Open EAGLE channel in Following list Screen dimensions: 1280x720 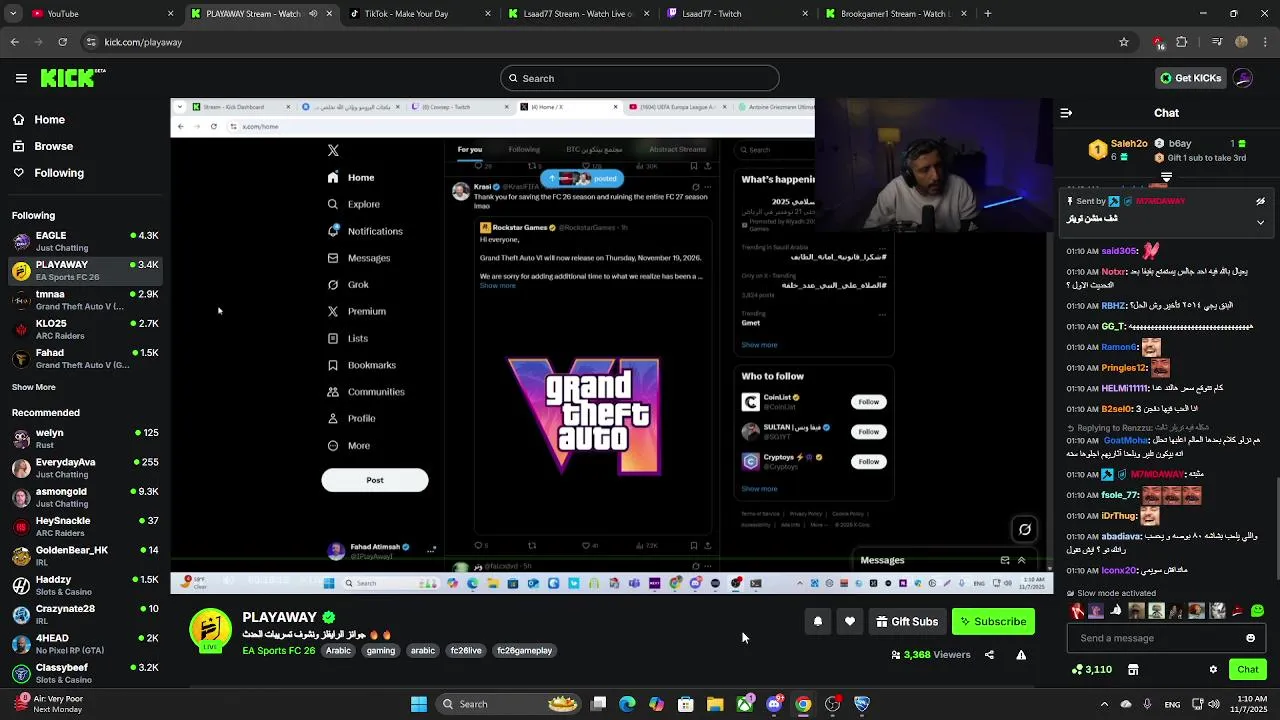(x=85, y=241)
